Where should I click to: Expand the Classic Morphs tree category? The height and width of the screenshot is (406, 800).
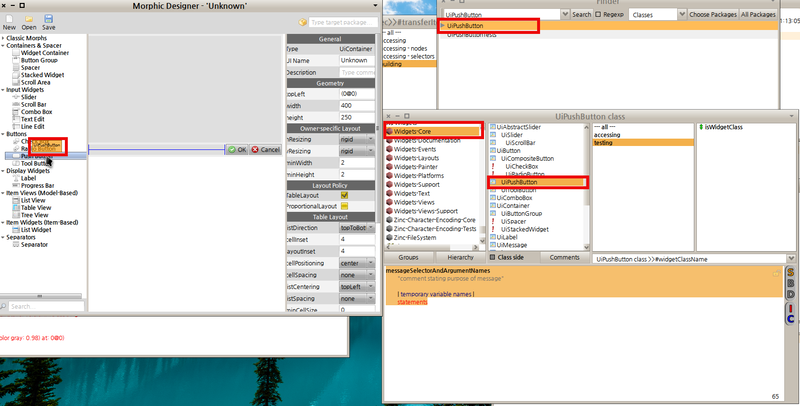tap(3, 38)
